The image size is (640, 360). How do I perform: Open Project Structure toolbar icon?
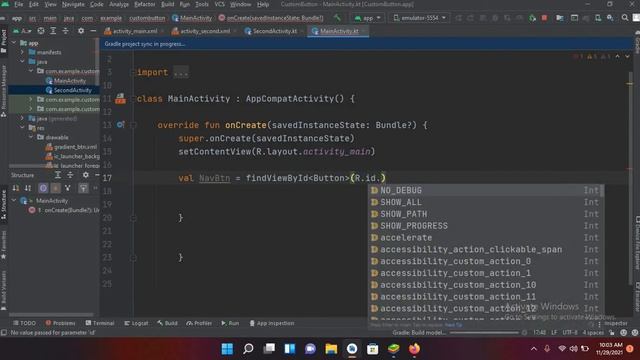pyautogui.click(x=560, y=18)
